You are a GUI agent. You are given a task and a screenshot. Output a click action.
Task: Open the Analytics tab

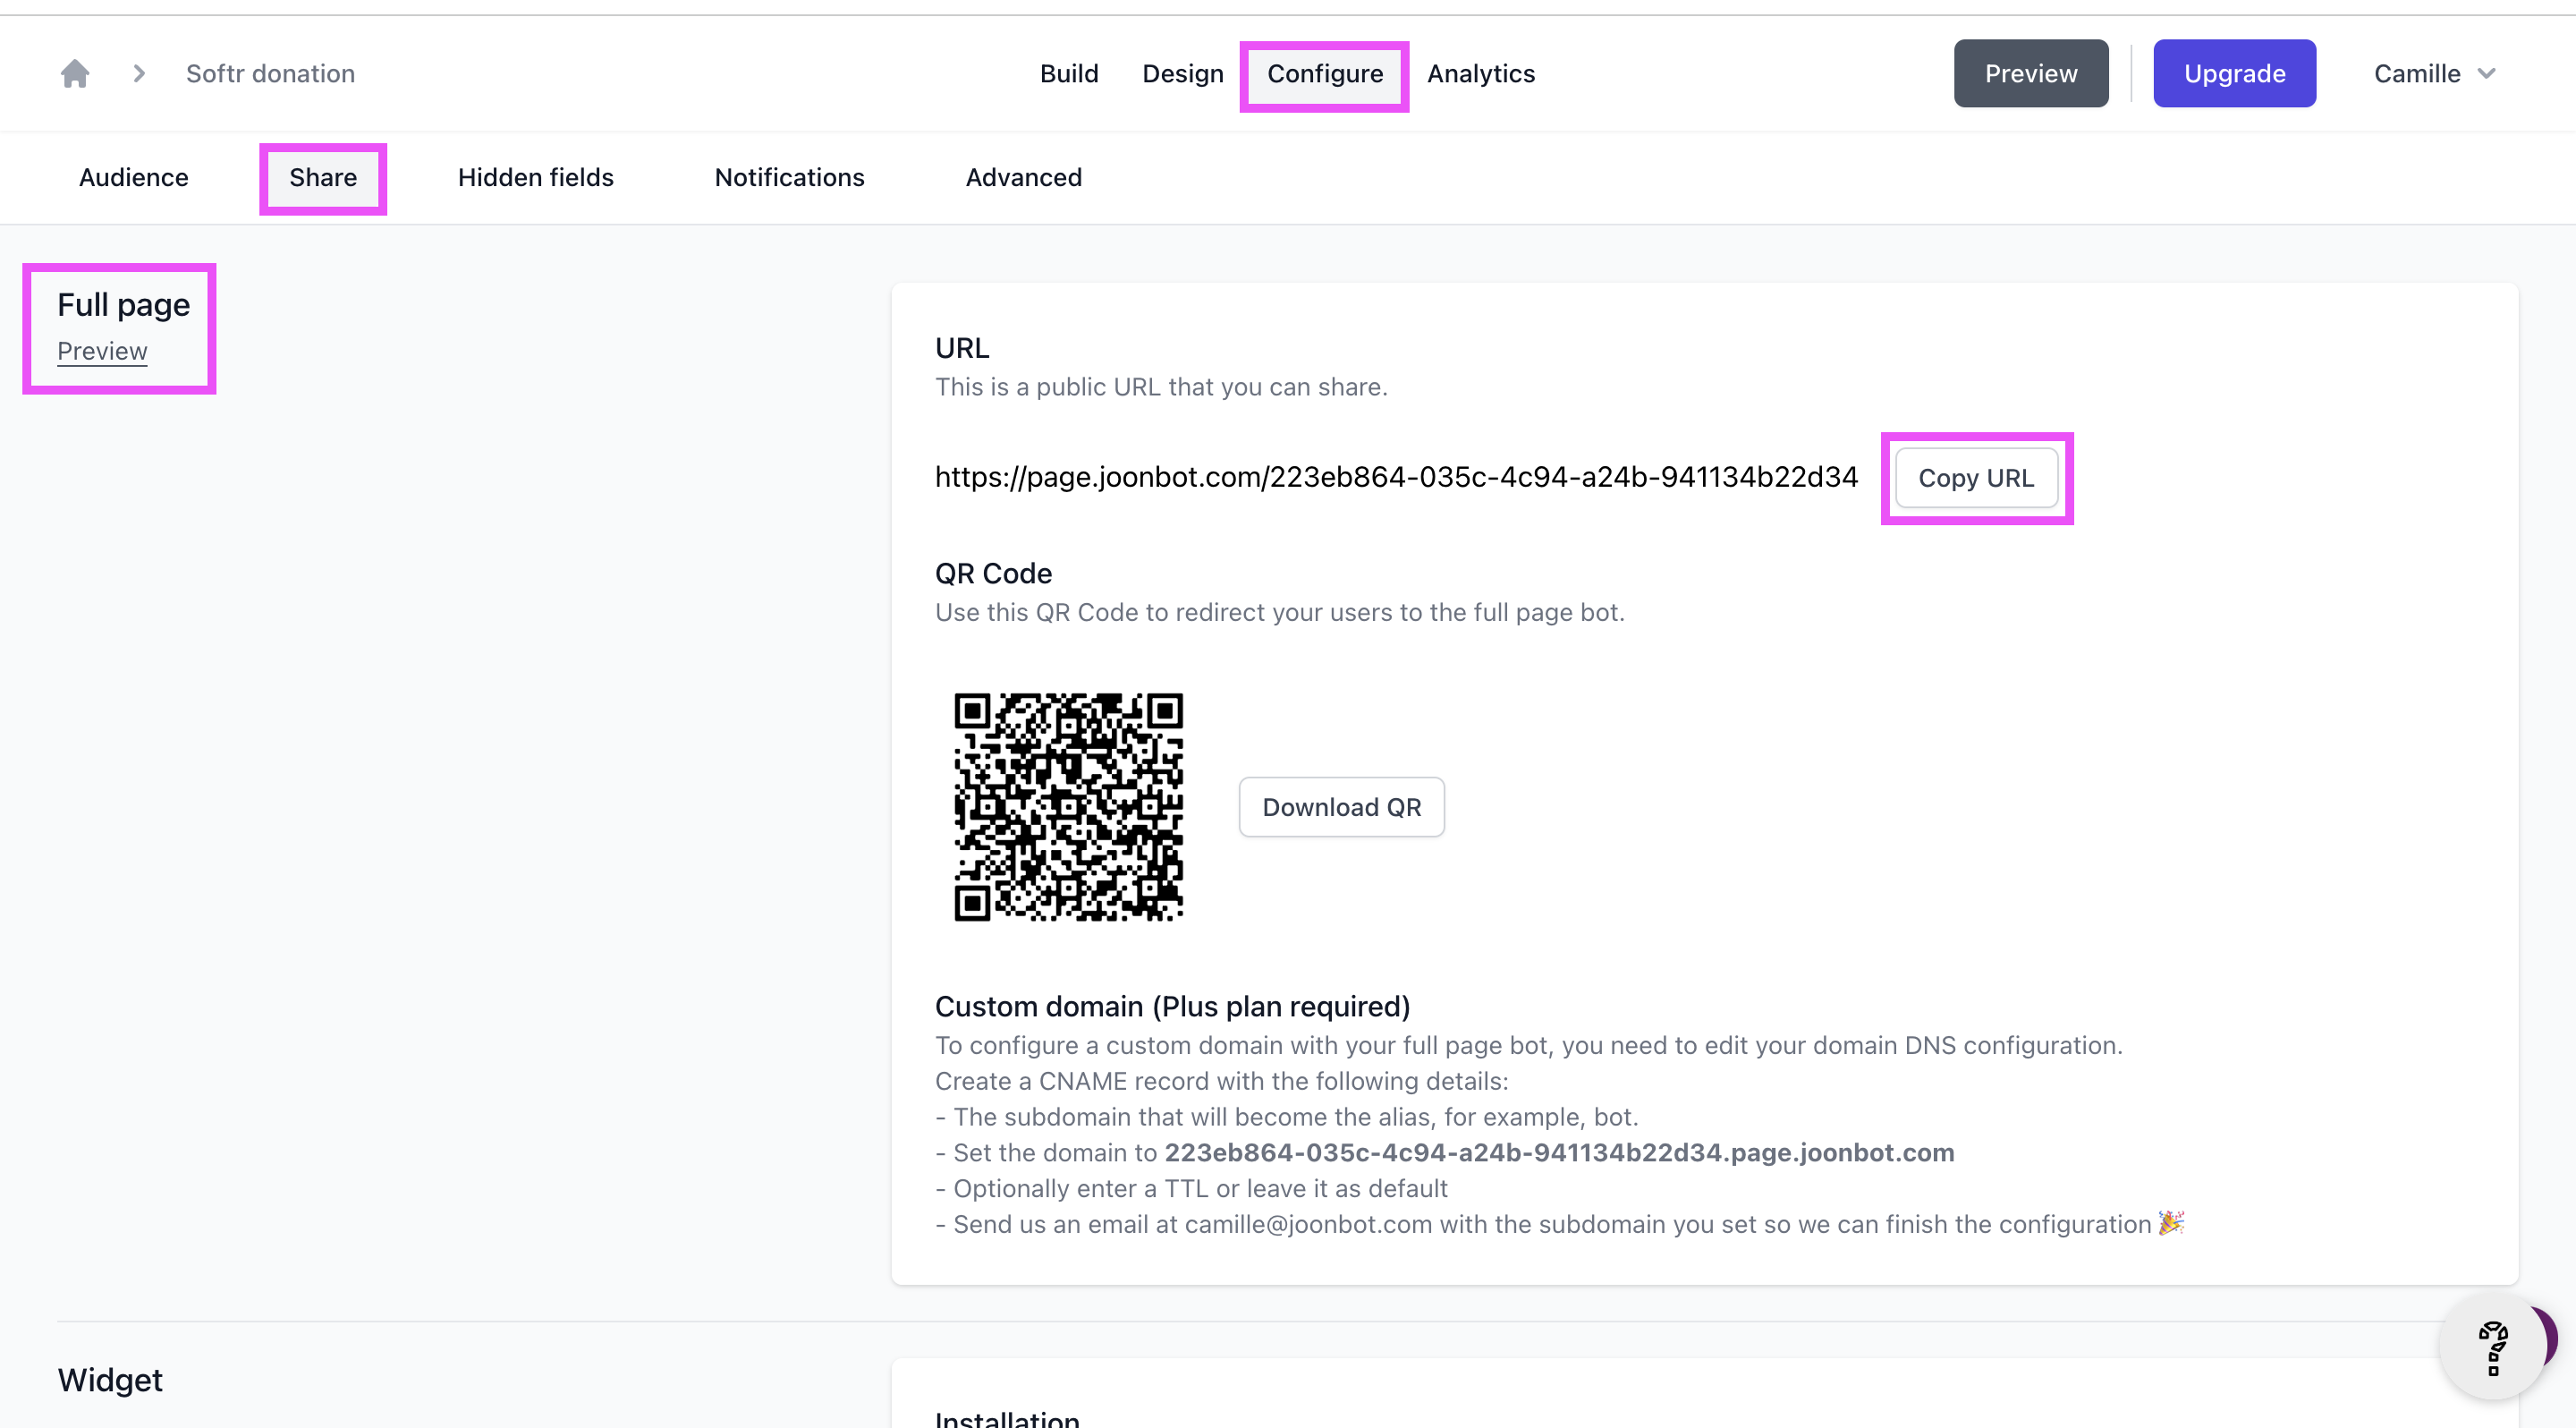pos(1481,73)
